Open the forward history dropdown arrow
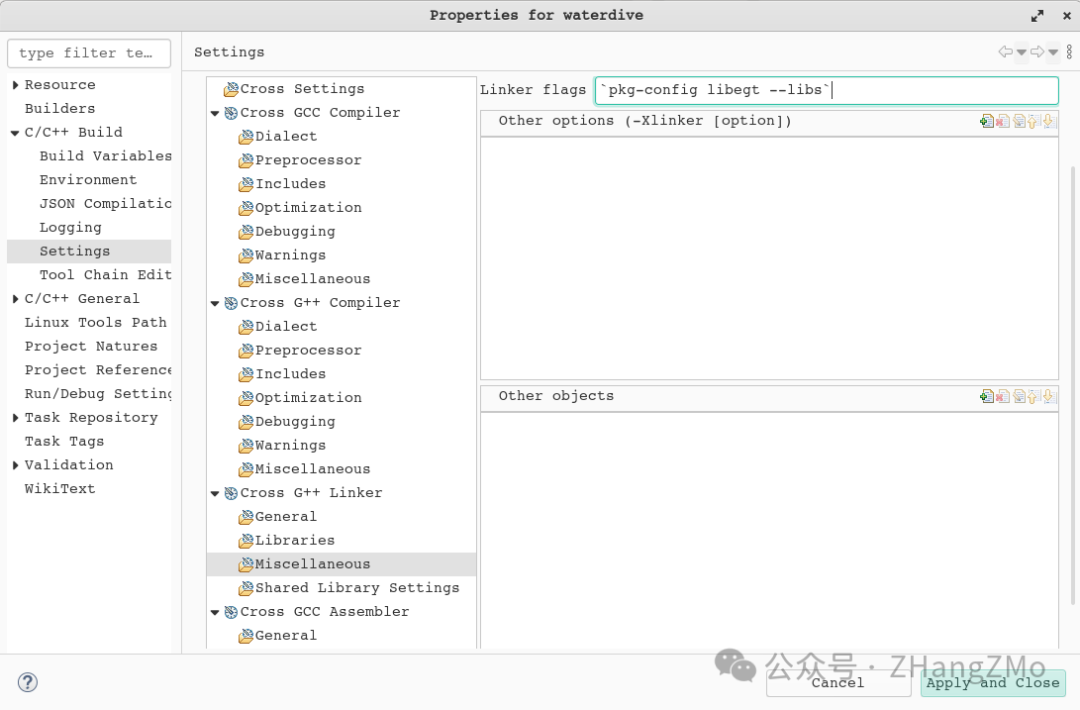This screenshot has width=1080, height=710. (x=1053, y=52)
